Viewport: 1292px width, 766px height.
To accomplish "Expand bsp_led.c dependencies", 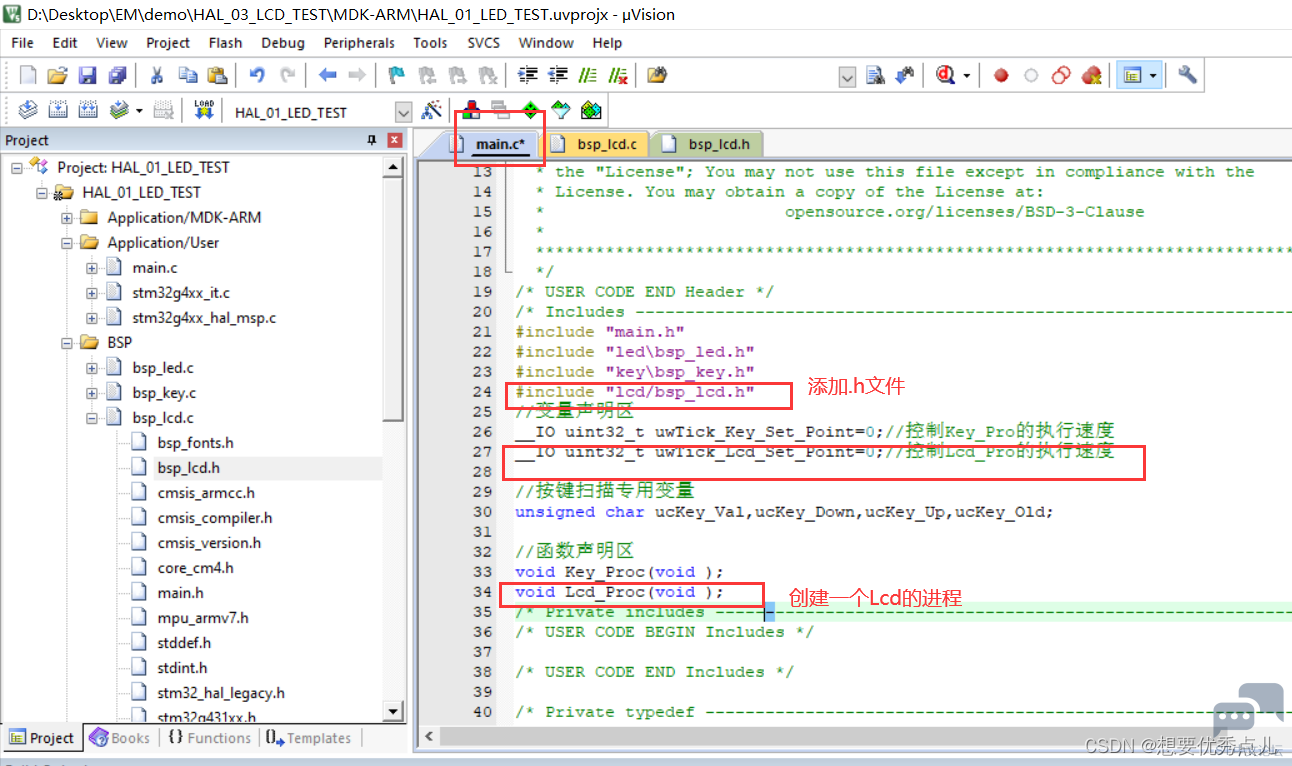I will (91, 367).
